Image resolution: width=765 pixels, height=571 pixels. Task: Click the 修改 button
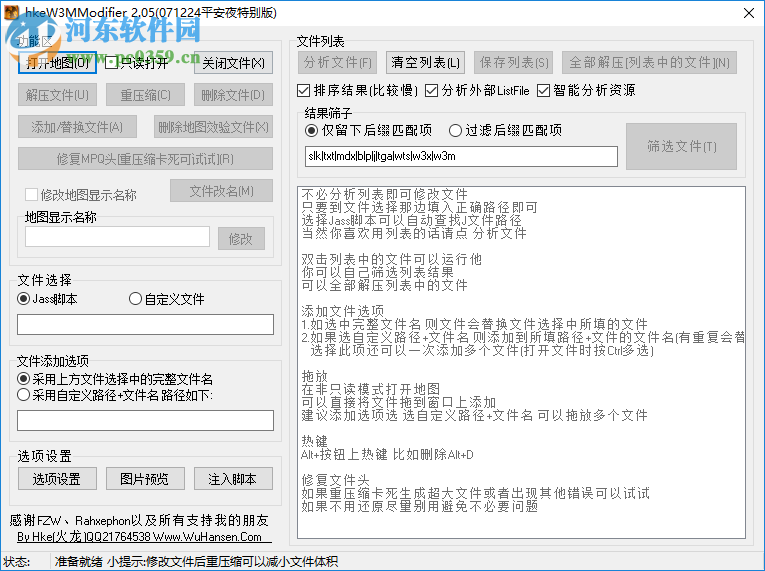coord(241,239)
